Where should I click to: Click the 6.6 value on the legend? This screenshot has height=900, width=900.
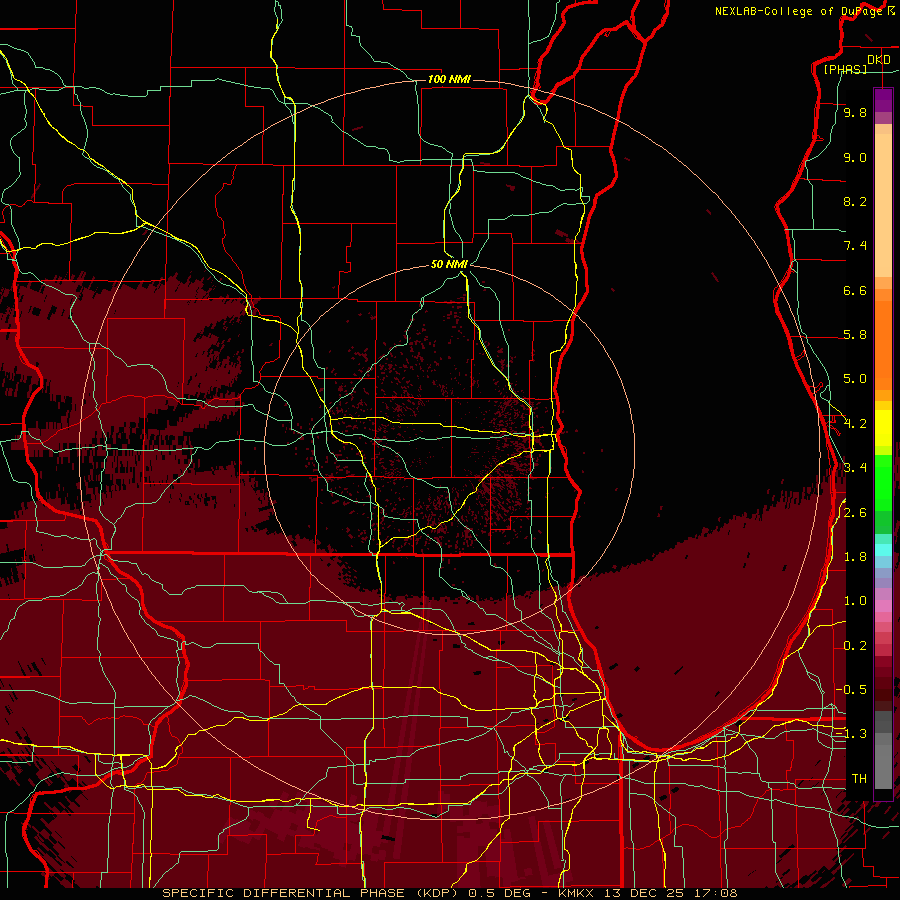855,290
